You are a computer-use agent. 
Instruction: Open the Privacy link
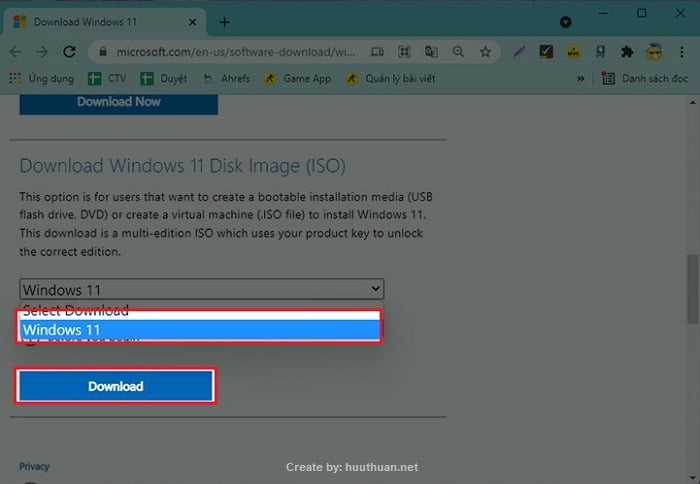(34, 467)
